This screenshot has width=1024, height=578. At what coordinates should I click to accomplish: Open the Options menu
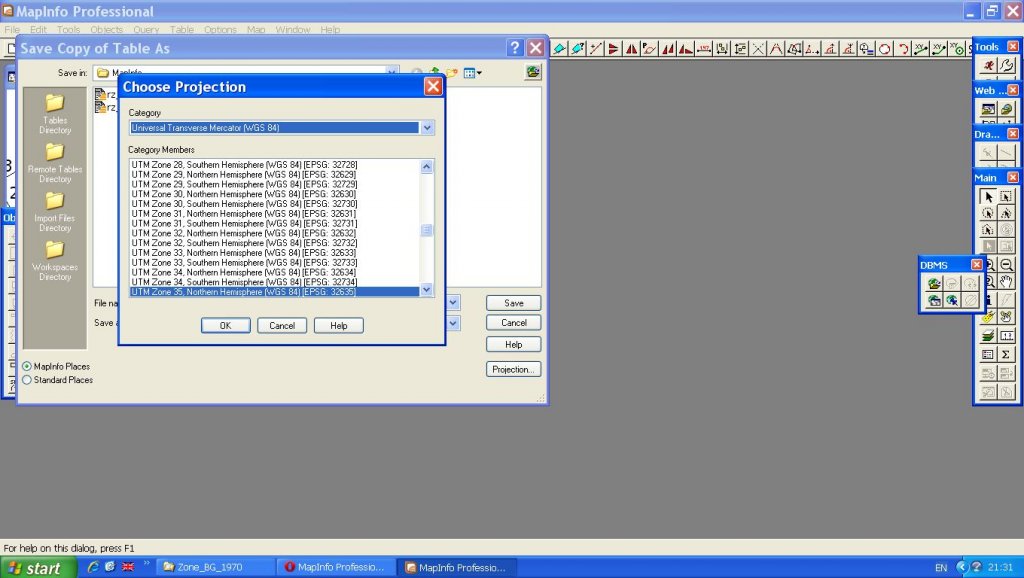220,29
